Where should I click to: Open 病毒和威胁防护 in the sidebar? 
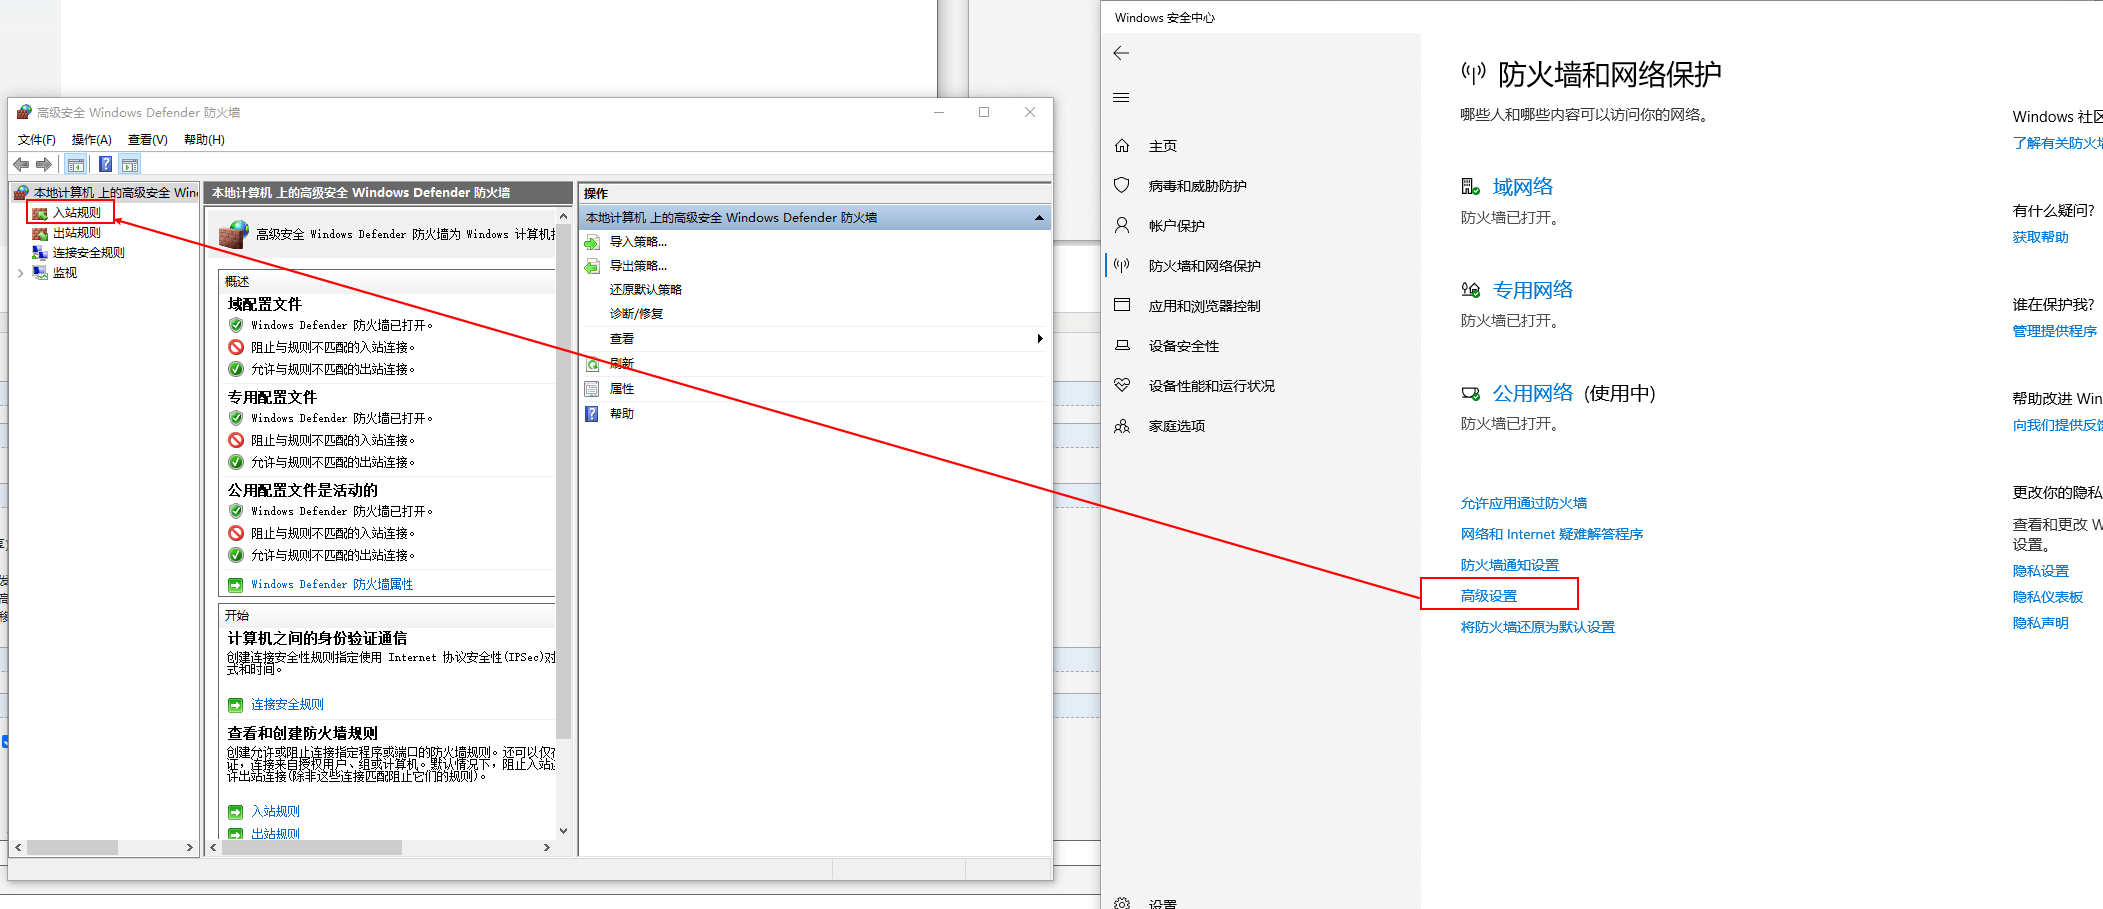coord(1198,186)
